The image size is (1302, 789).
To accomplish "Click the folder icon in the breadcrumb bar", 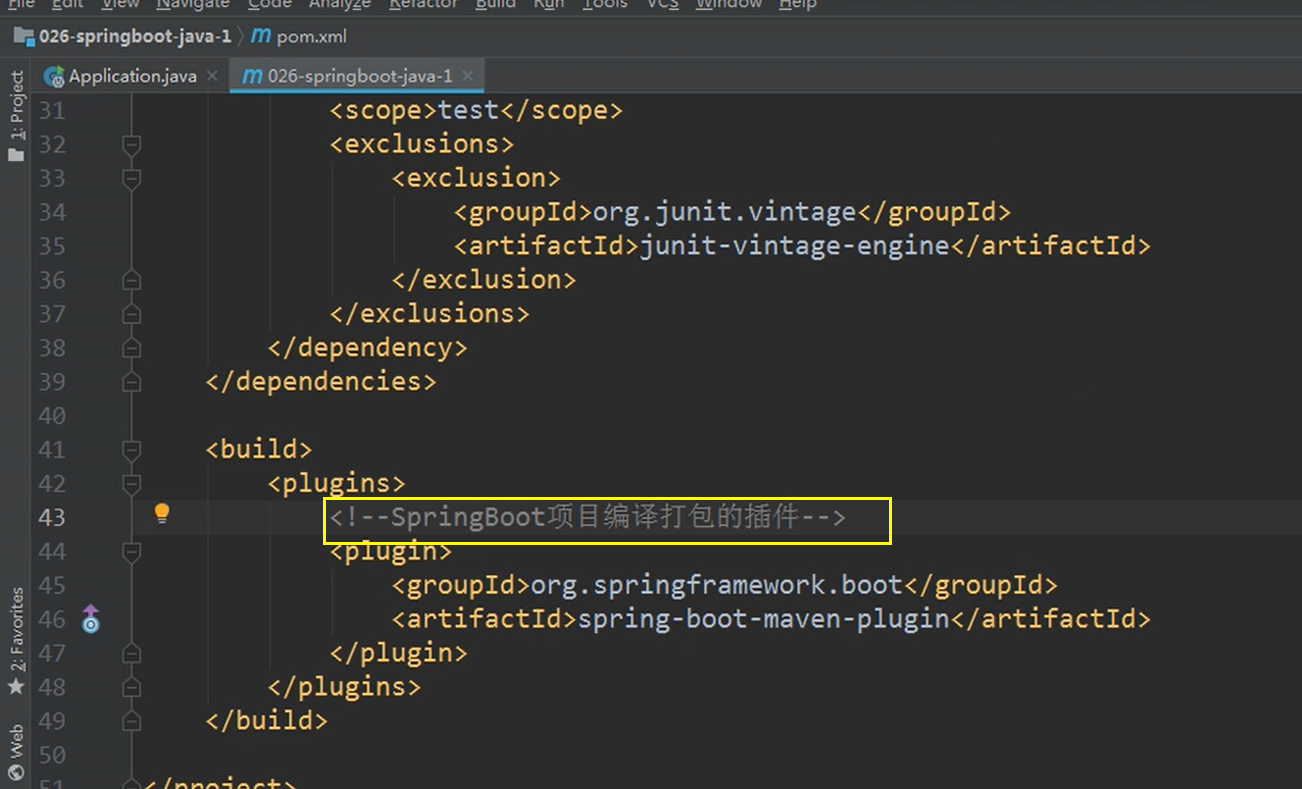I will (24, 36).
